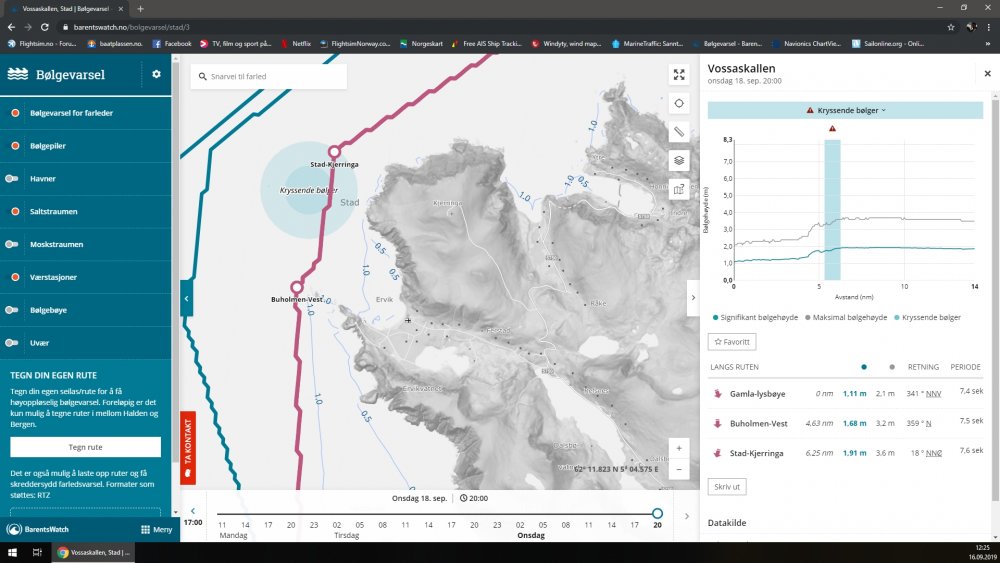The width and height of the screenshot is (1000, 563).
Task: Click the Gamla-lysbøye waypoint icon
Action: click(x=717, y=393)
